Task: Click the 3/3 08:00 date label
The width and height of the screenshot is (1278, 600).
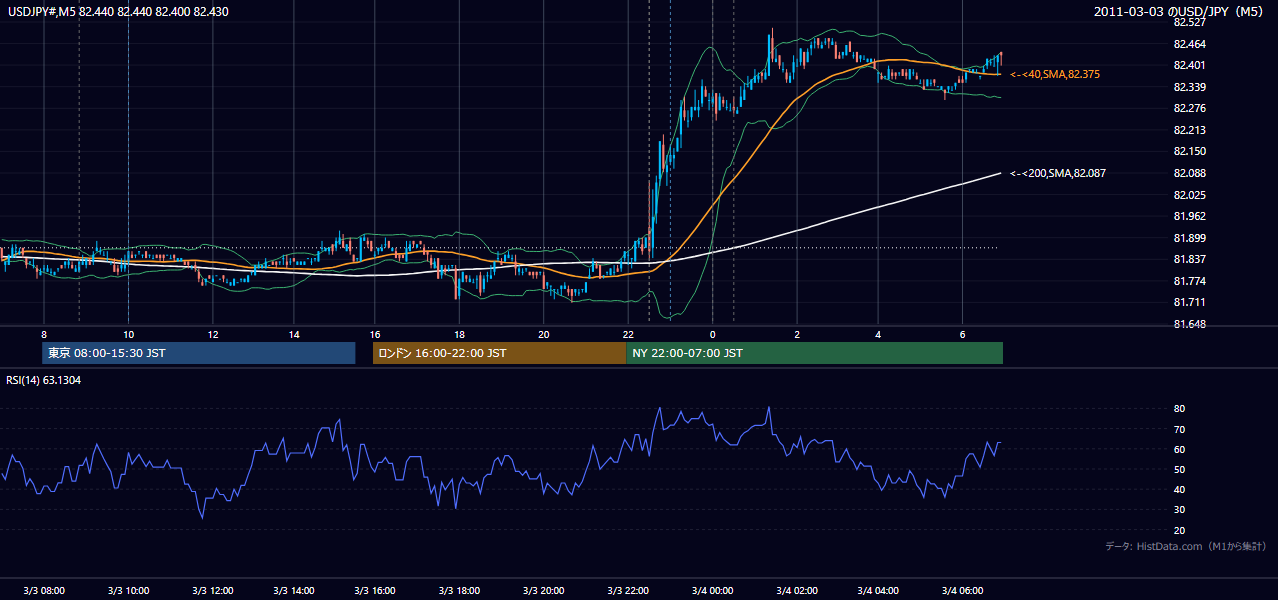Action: [44, 591]
